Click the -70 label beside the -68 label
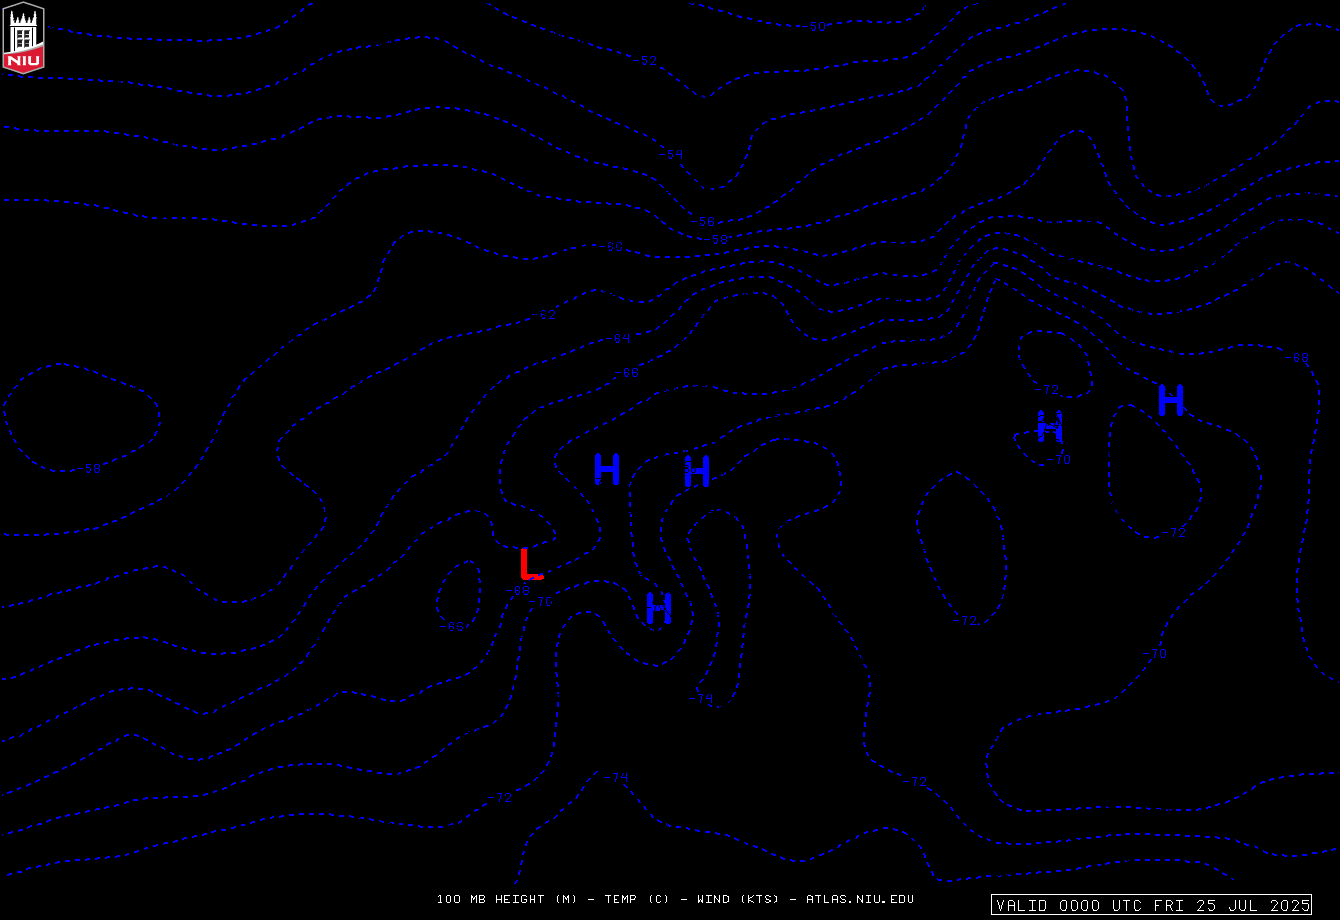 [x=542, y=602]
